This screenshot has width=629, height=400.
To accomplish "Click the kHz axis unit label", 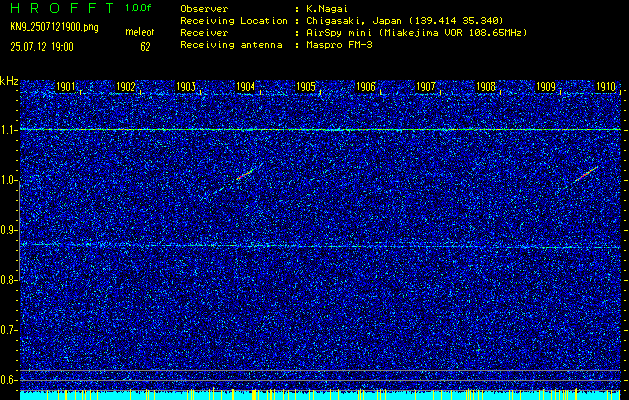I will click(9, 81).
